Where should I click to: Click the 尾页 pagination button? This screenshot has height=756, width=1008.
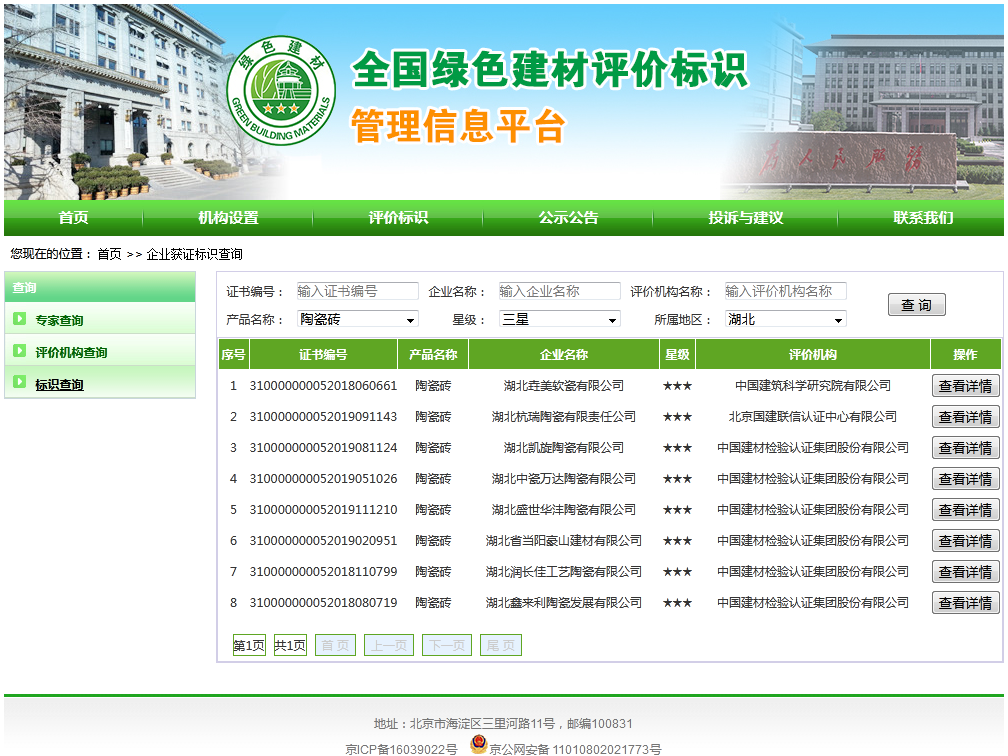click(x=500, y=646)
